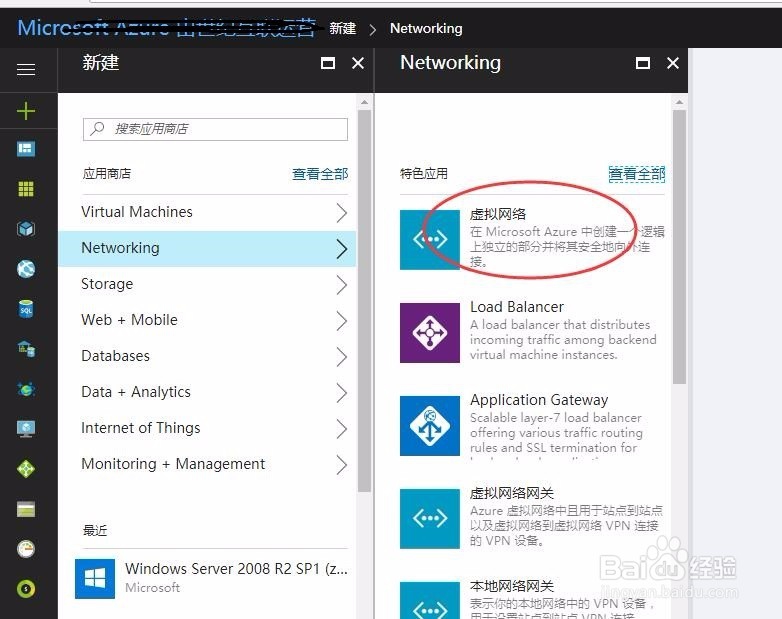Screen dimensions: 782x619
Task: Select Internet of Things category
Action: coord(207,428)
